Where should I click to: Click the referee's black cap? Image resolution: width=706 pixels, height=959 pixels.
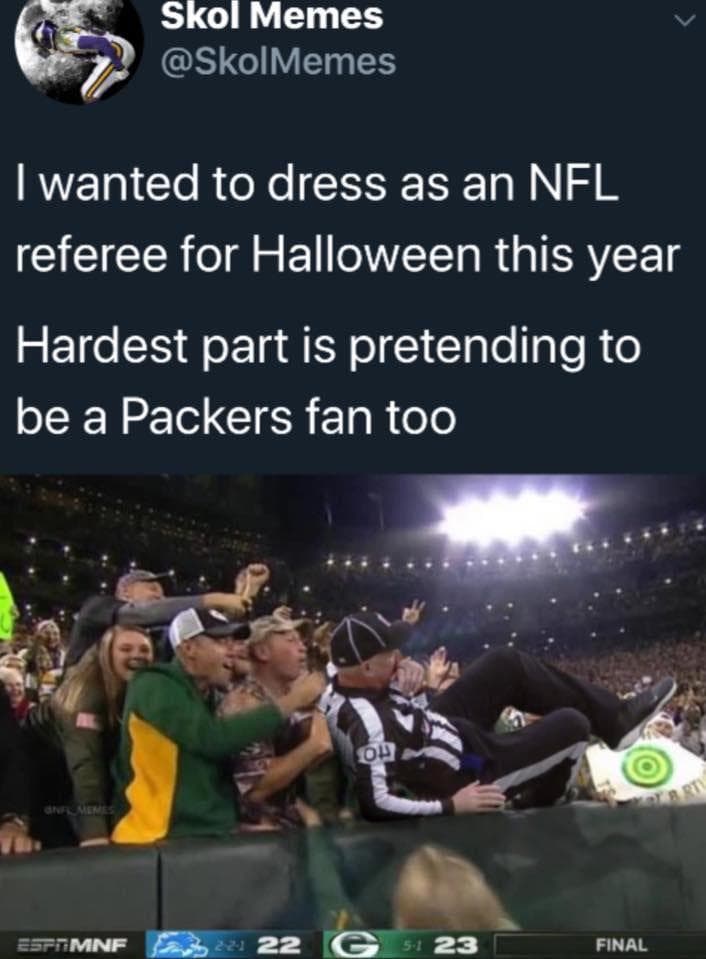[366, 640]
